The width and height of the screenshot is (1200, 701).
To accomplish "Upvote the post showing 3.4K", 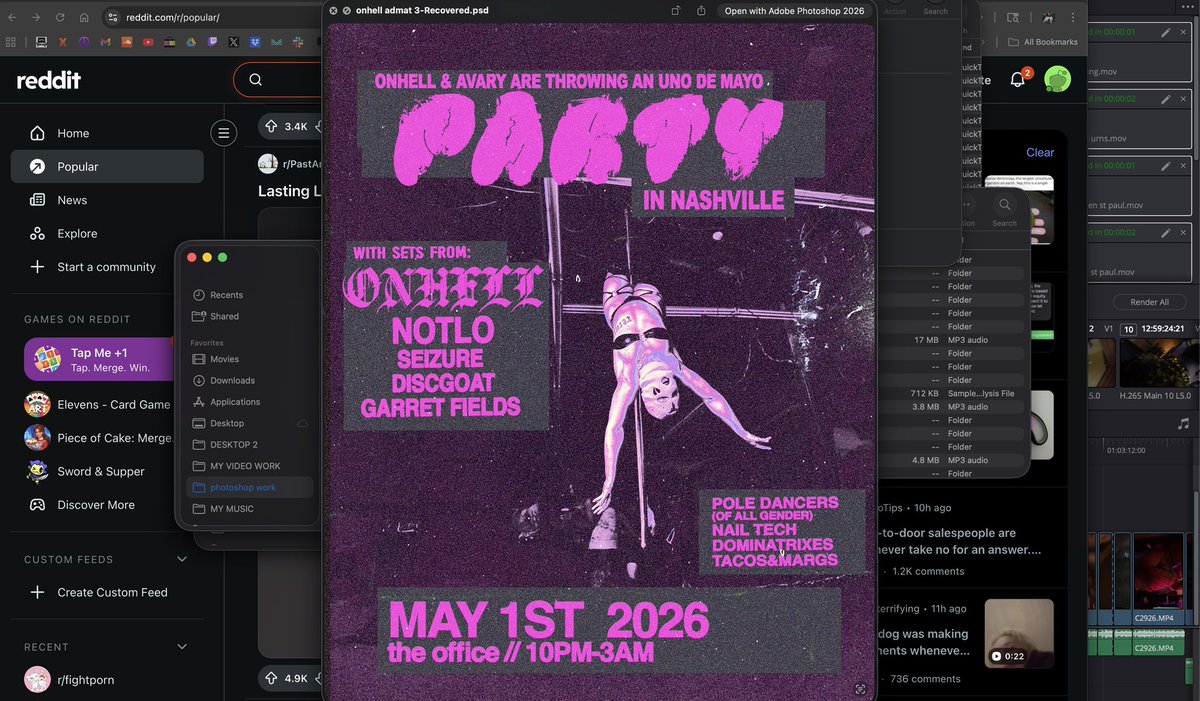I will [271, 126].
